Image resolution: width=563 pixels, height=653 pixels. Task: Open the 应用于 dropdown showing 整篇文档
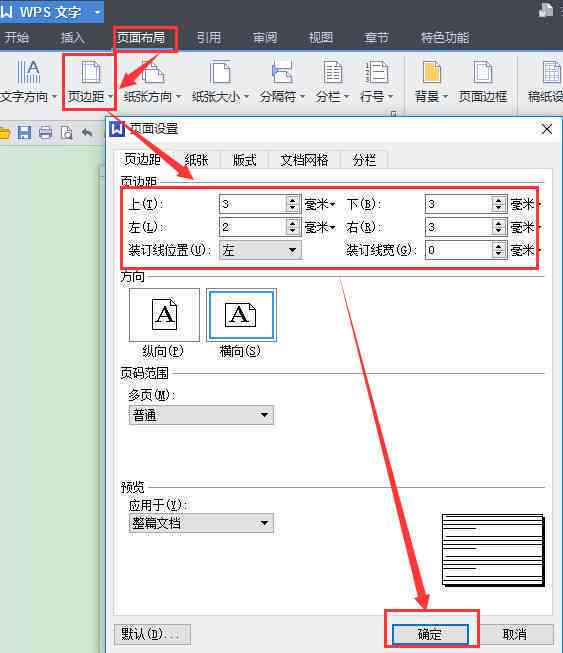(x=201, y=523)
